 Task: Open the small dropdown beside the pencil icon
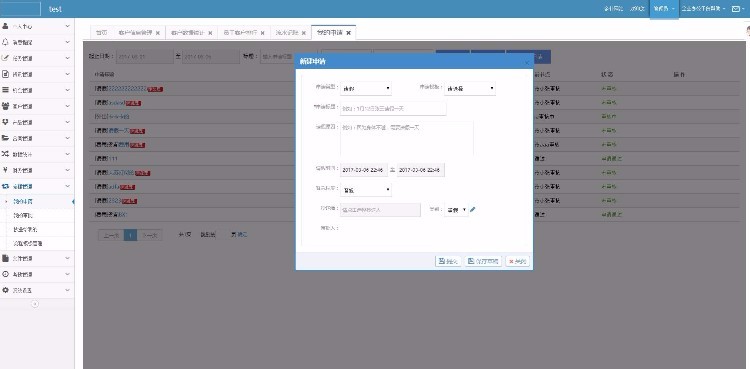456,210
